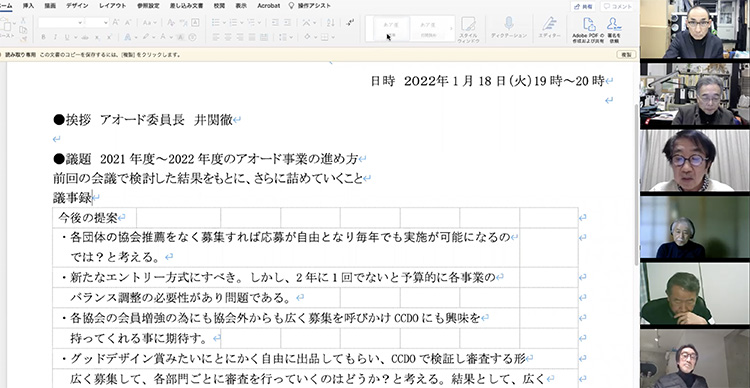750x388 pixels.
Task: Click the Clear Formatting eraser icon
Action: [x=171, y=22]
